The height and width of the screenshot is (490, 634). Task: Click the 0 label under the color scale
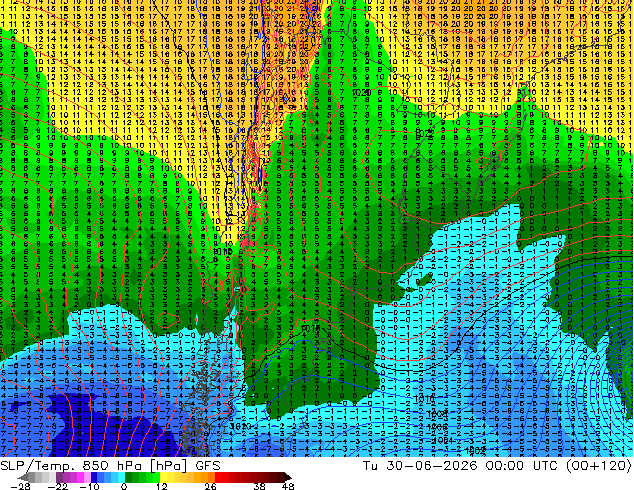coord(124,486)
